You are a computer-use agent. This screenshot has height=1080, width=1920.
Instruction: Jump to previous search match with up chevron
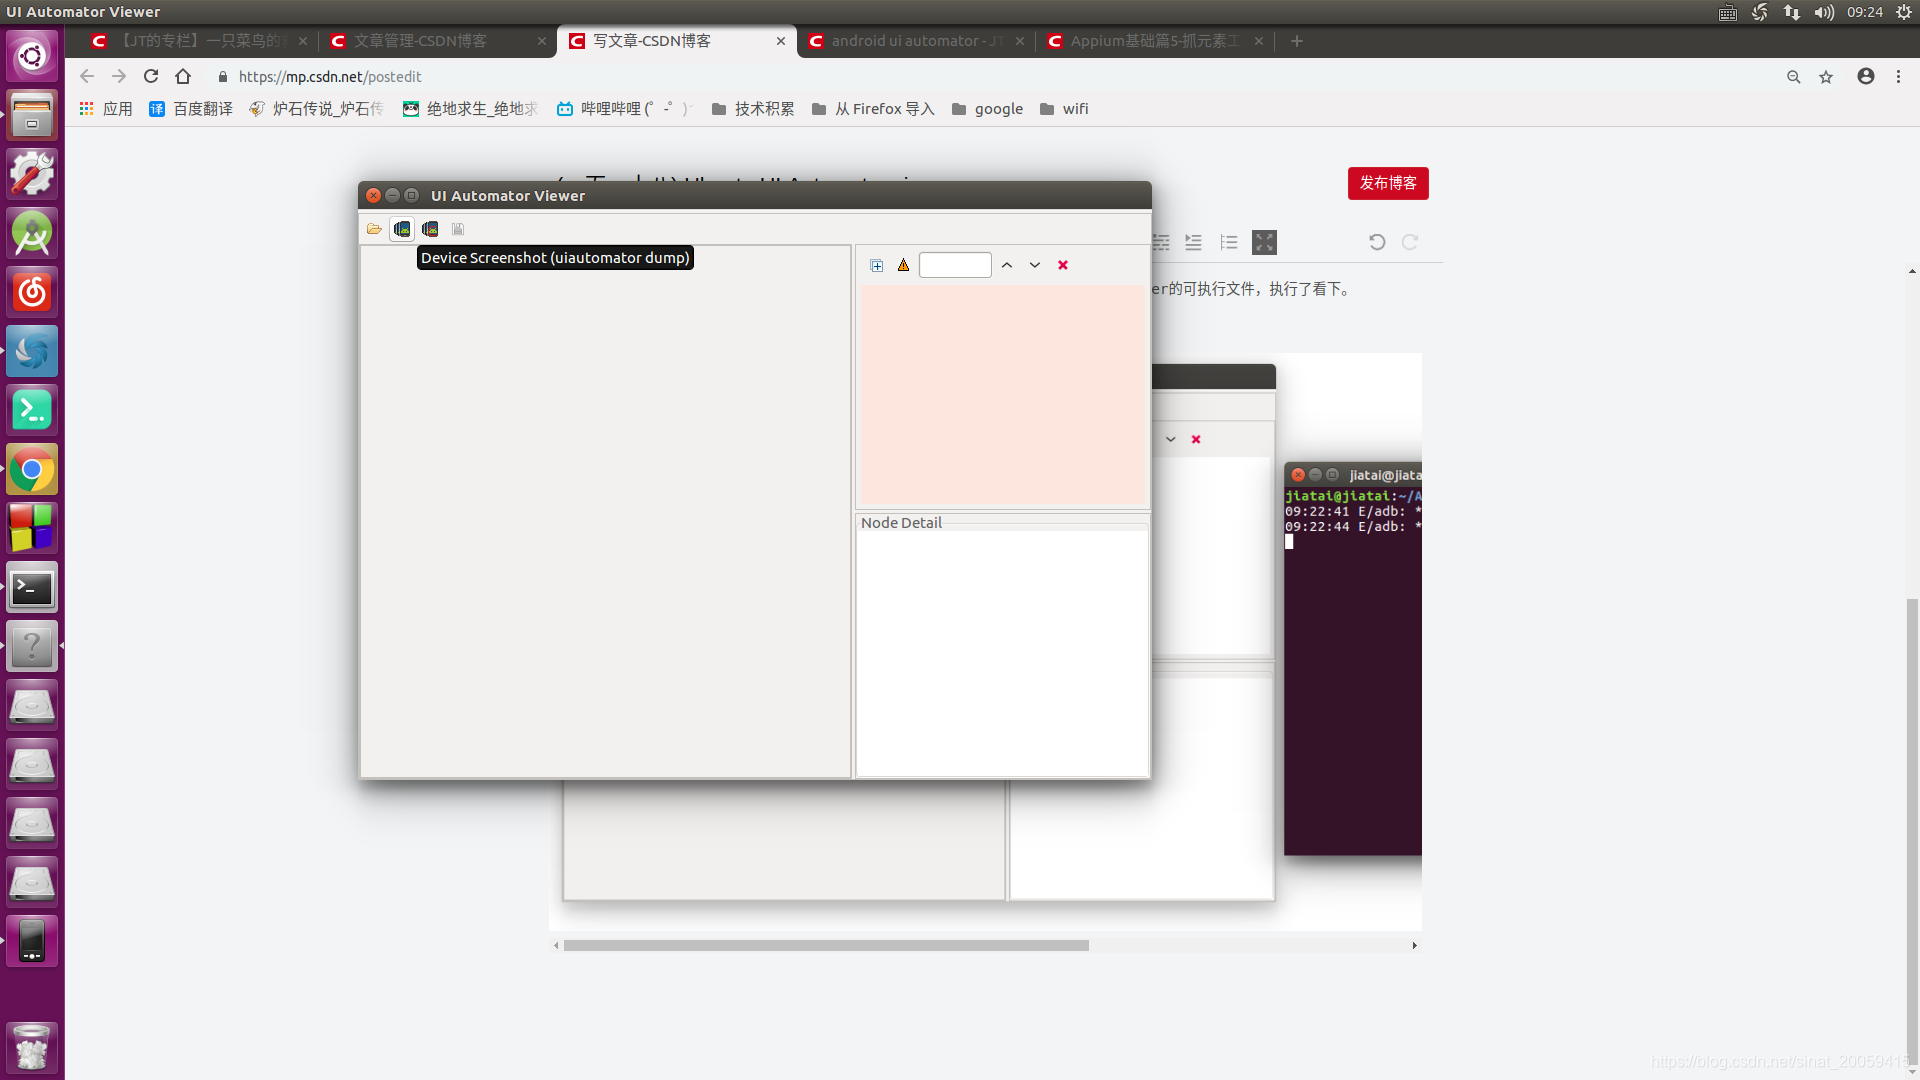pos(1008,265)
